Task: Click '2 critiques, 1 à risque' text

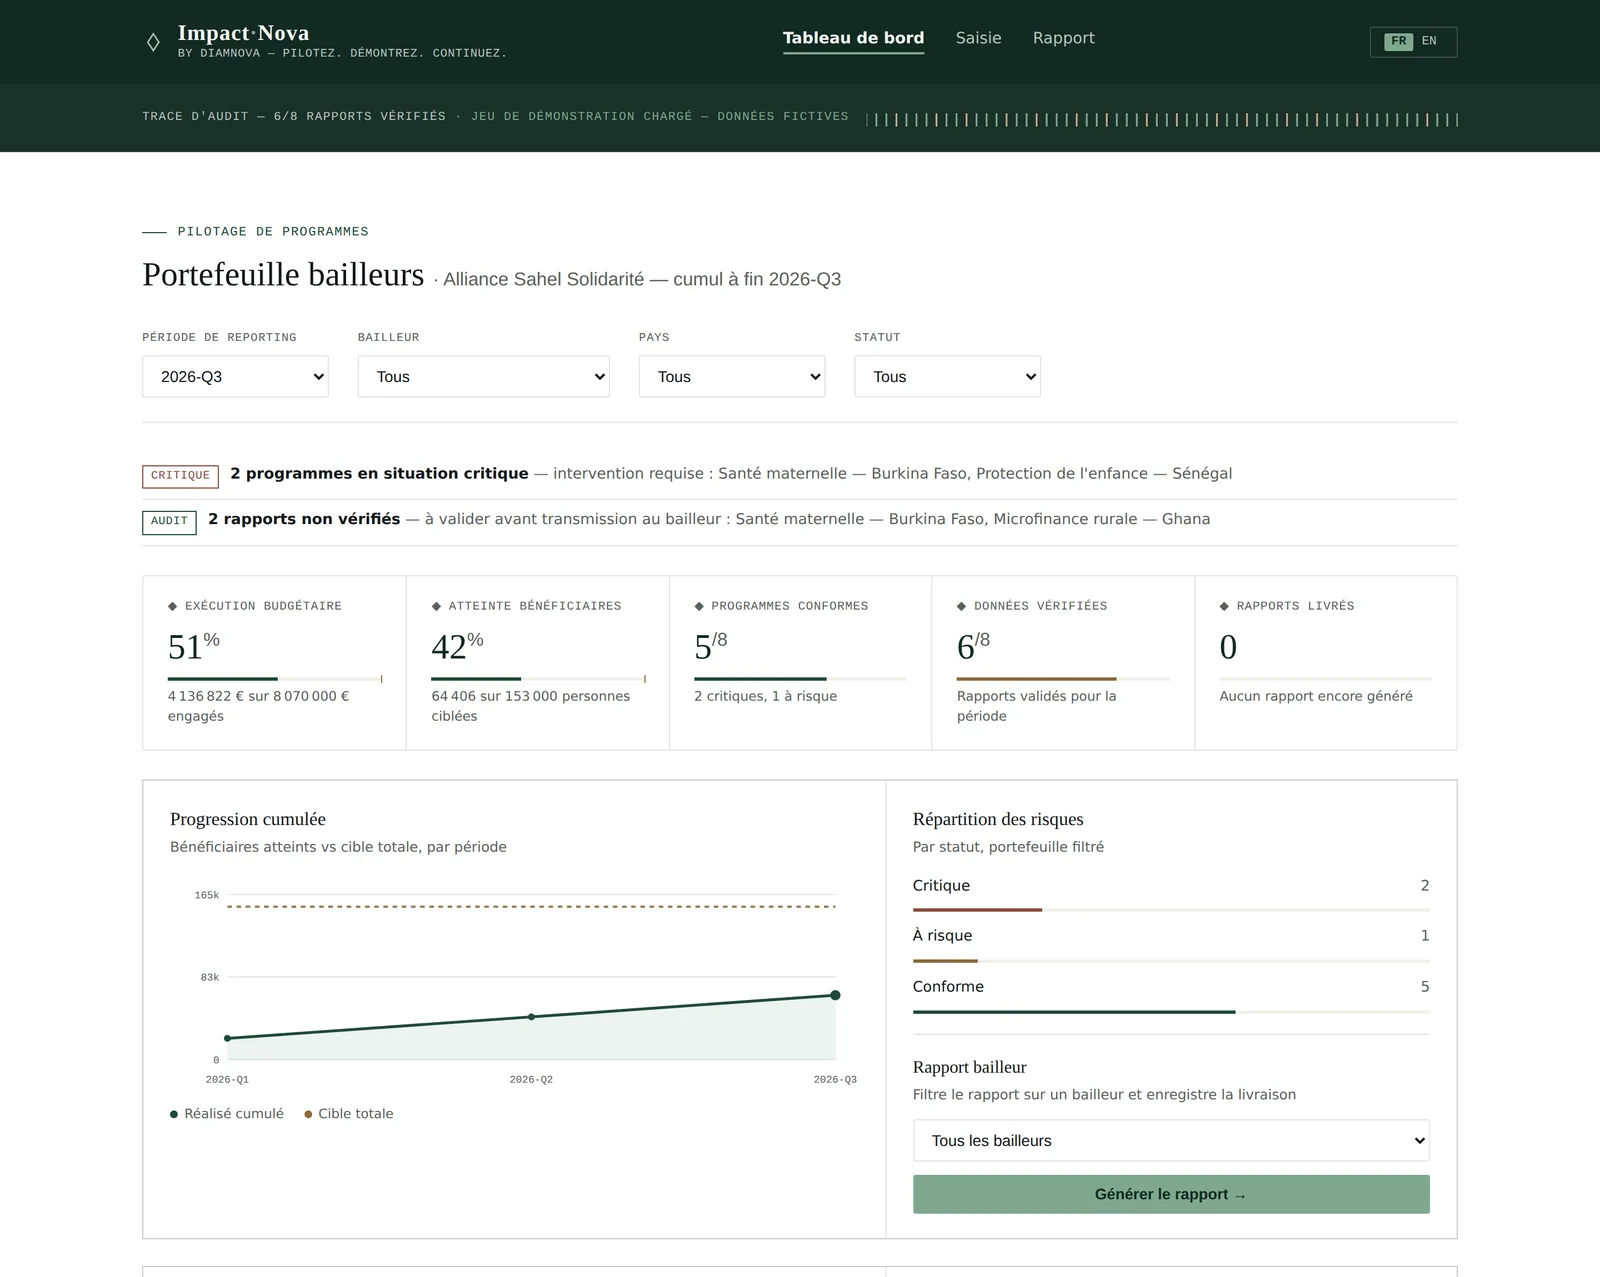Action: (765, 696)
